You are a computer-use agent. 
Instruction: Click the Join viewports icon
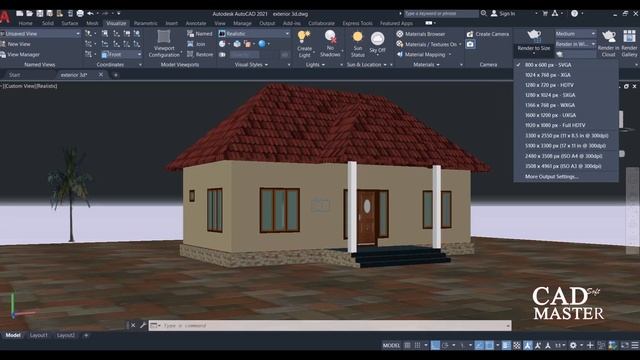click(x=190, y=44)
